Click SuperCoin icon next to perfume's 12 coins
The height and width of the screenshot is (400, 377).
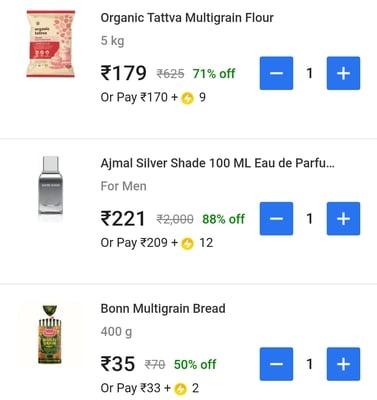pyautogui.click(x=188, y=244)
